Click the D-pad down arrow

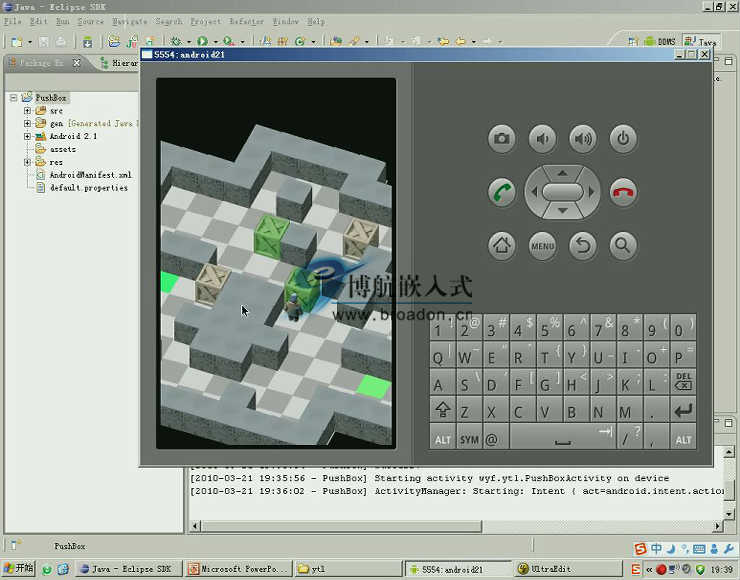(x=562, y=210)
